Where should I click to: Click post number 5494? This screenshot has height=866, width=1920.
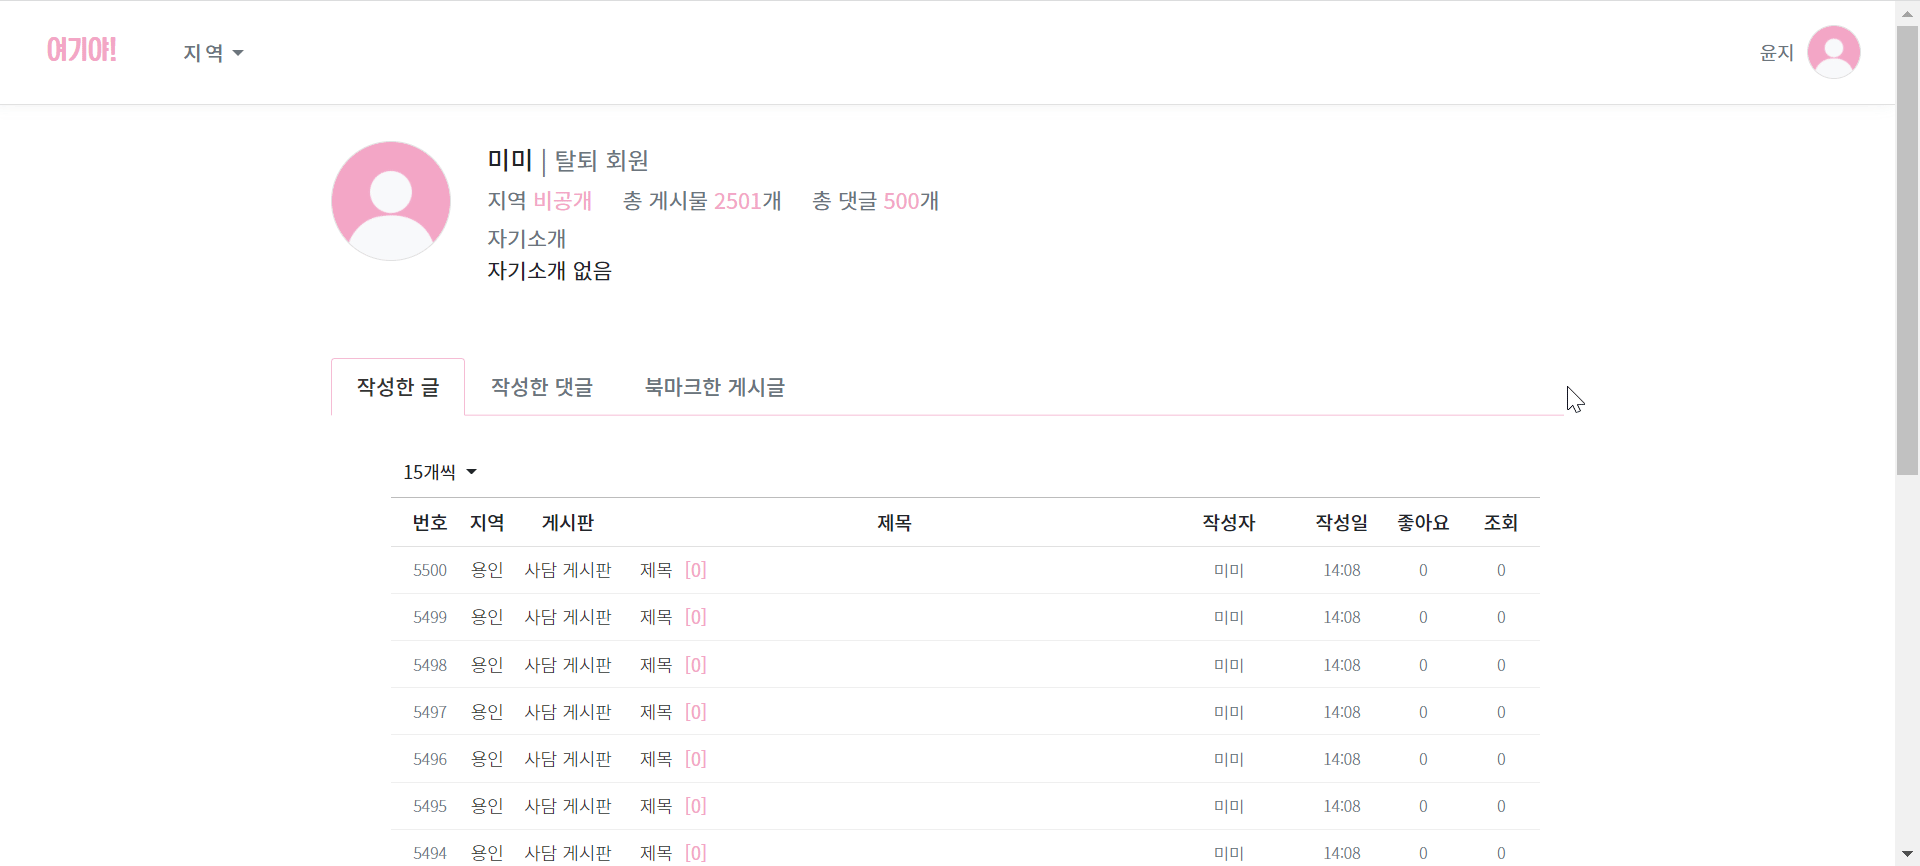coord(430,853)
